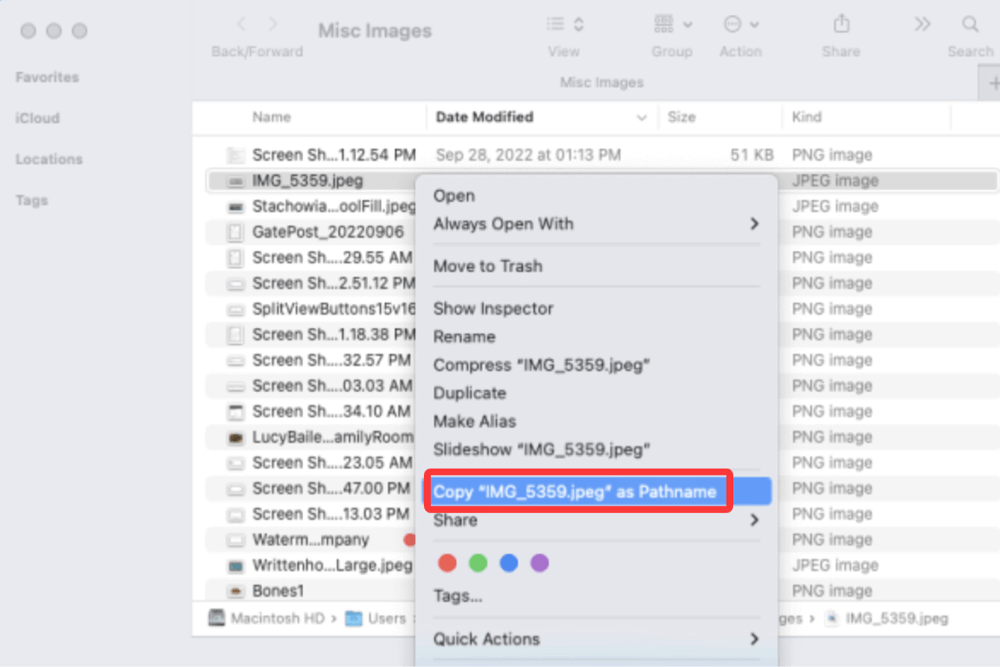This screenshot has width=1000, height=667.
Task: Click the Share toolbar icon
Action: 841,24
